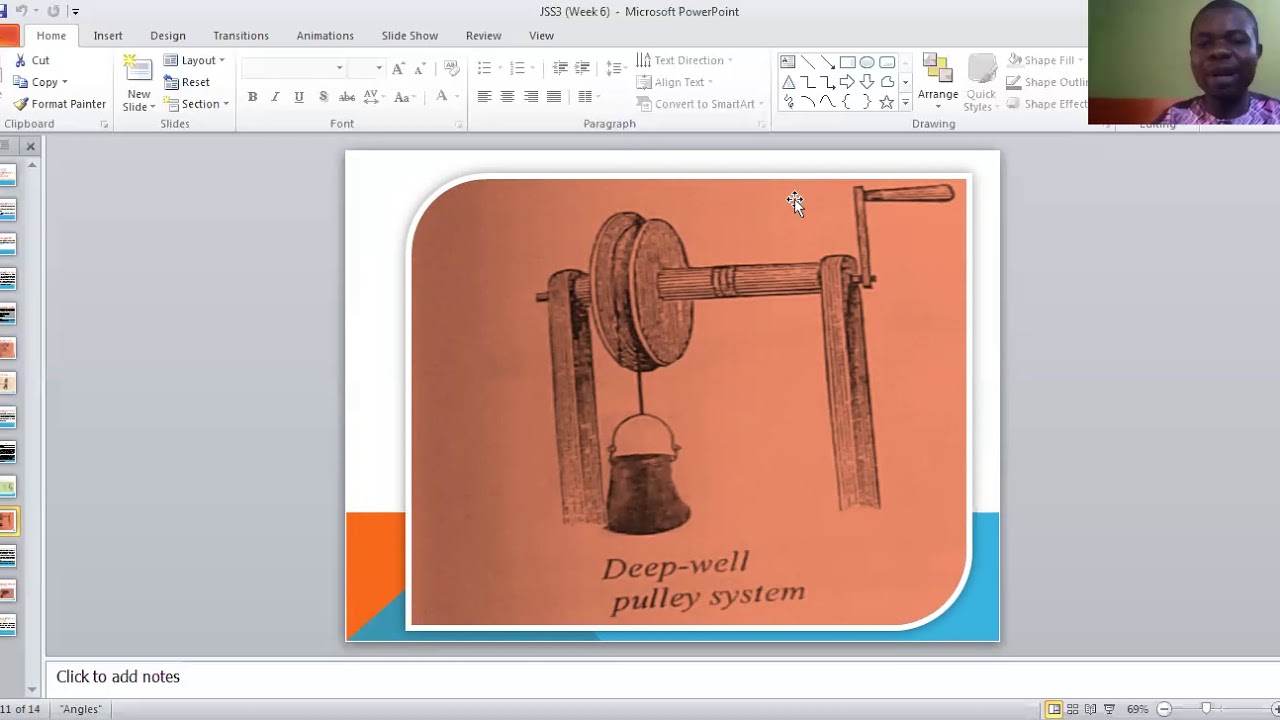
Task: Click the zoom out minus button
Action: 1164,709
